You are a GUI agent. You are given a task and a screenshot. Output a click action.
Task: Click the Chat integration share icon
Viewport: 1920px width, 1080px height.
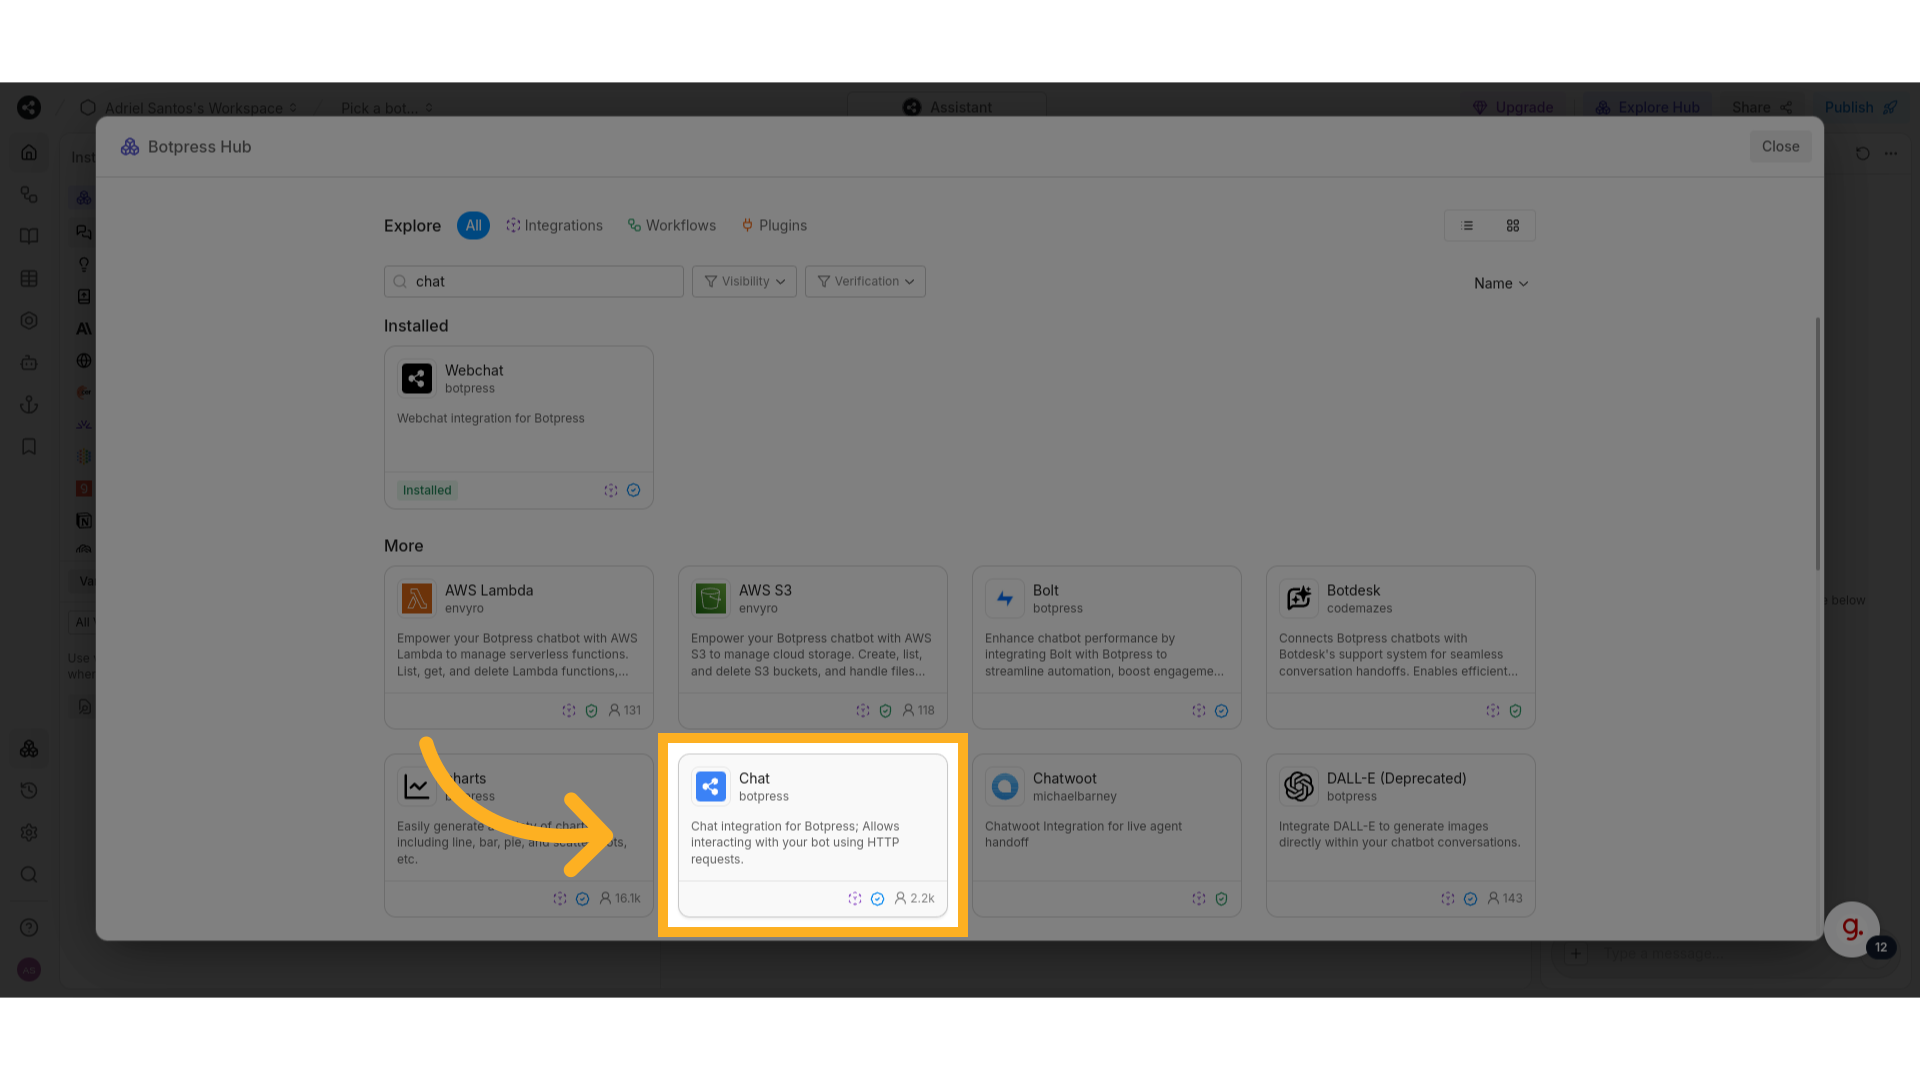[711, 786]
